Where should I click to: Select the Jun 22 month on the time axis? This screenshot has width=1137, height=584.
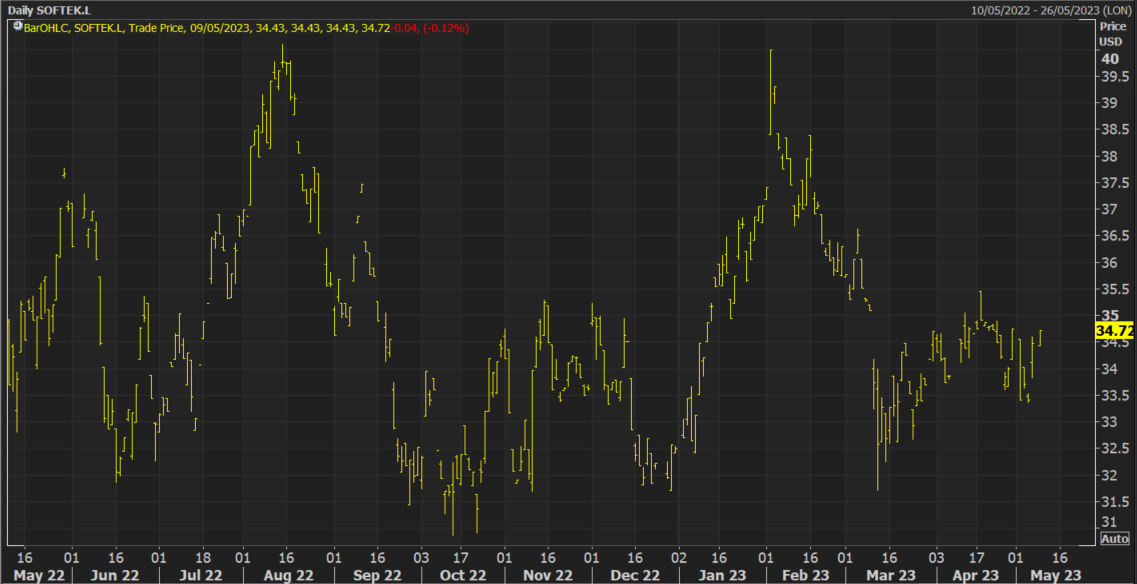(115, 575)
